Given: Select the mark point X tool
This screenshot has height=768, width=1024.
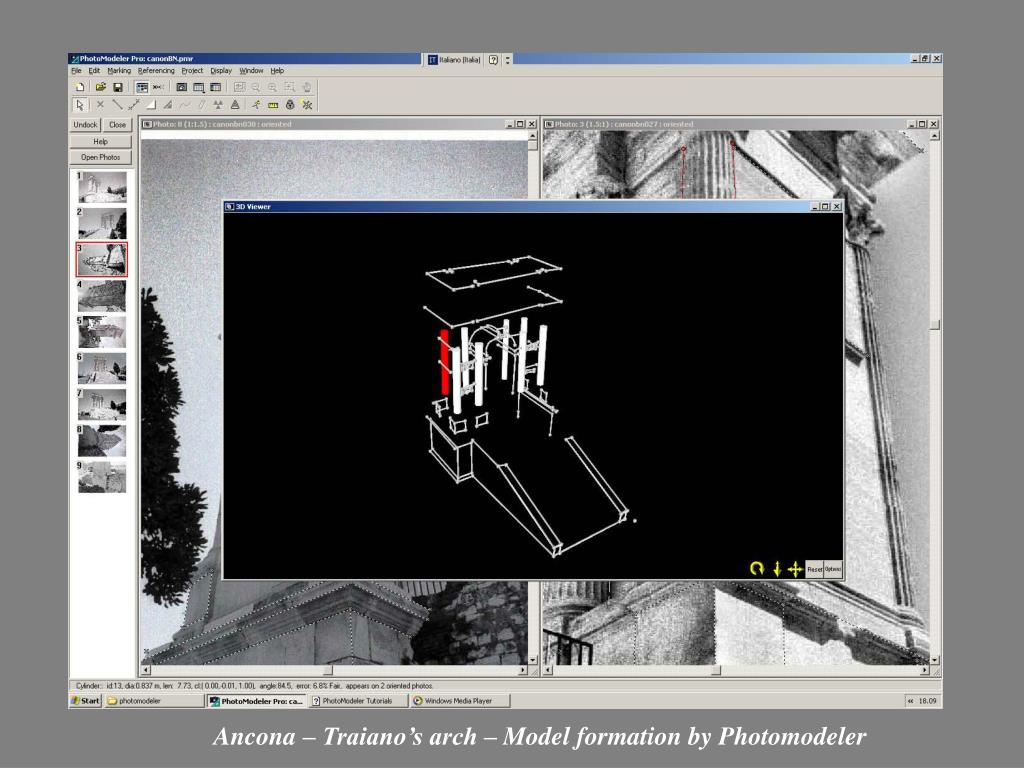Looking at the screenshot, I should point(100,104).
